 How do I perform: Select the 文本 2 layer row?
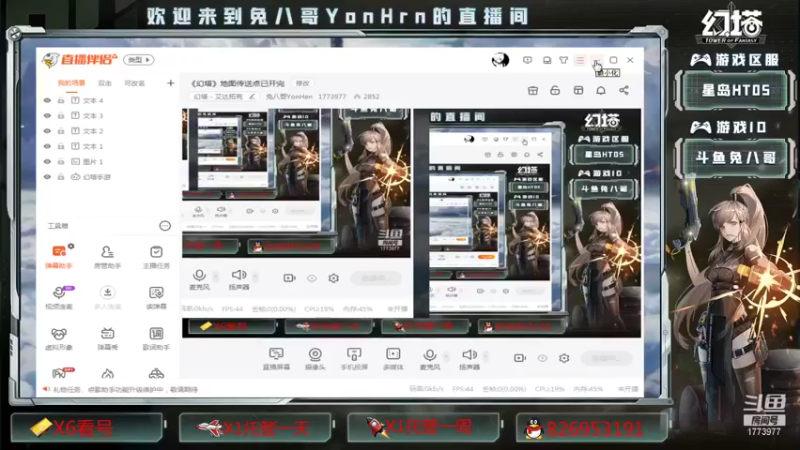(109, 131)
